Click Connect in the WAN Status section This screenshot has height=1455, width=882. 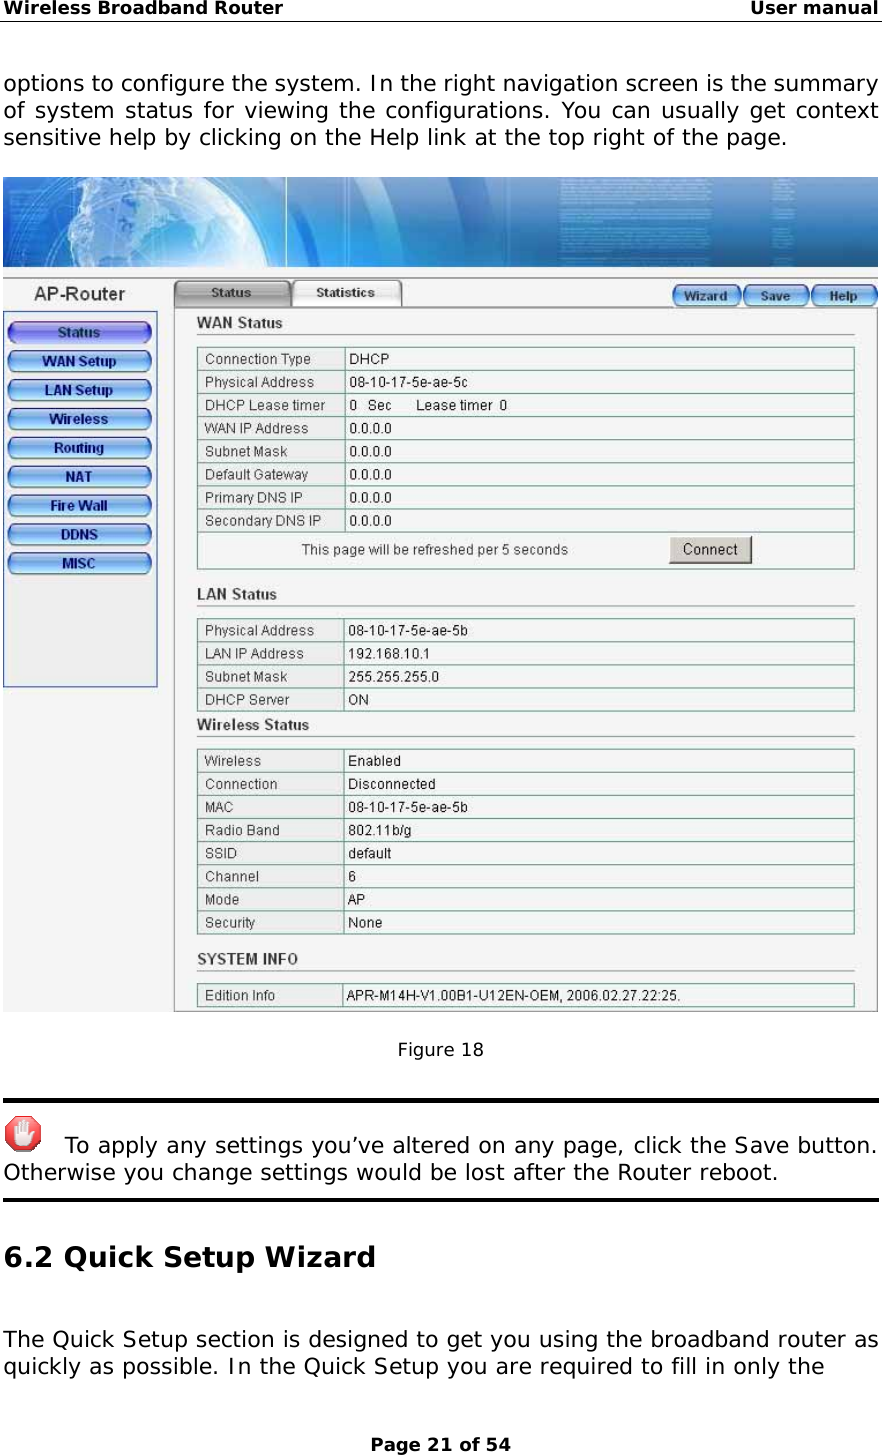tap(709, 549)
